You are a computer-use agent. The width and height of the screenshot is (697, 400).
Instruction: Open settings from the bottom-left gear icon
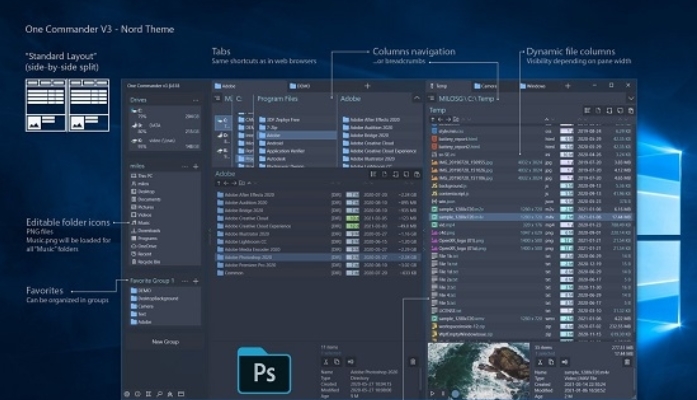[127, 394]
